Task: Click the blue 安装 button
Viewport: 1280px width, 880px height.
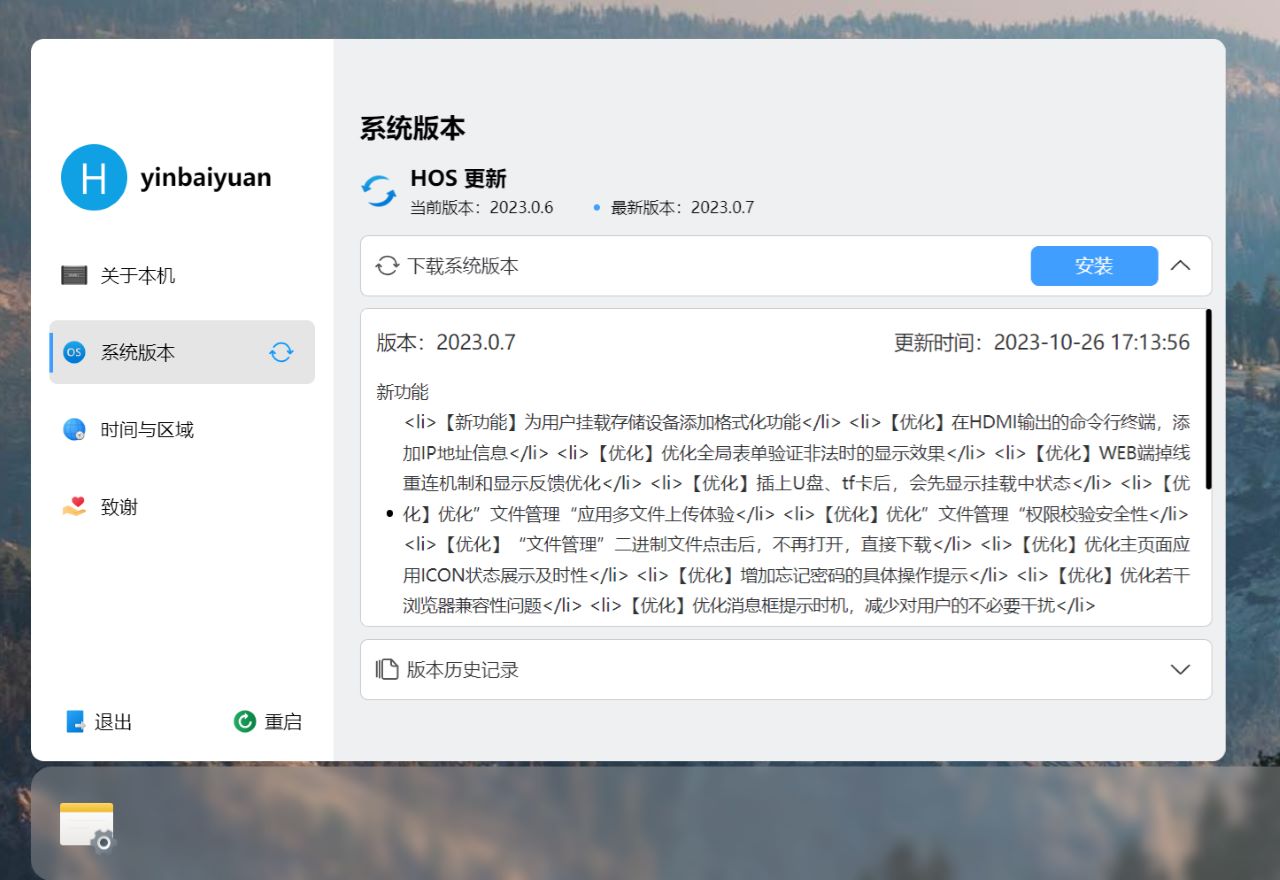Action: coord(1094,266)
